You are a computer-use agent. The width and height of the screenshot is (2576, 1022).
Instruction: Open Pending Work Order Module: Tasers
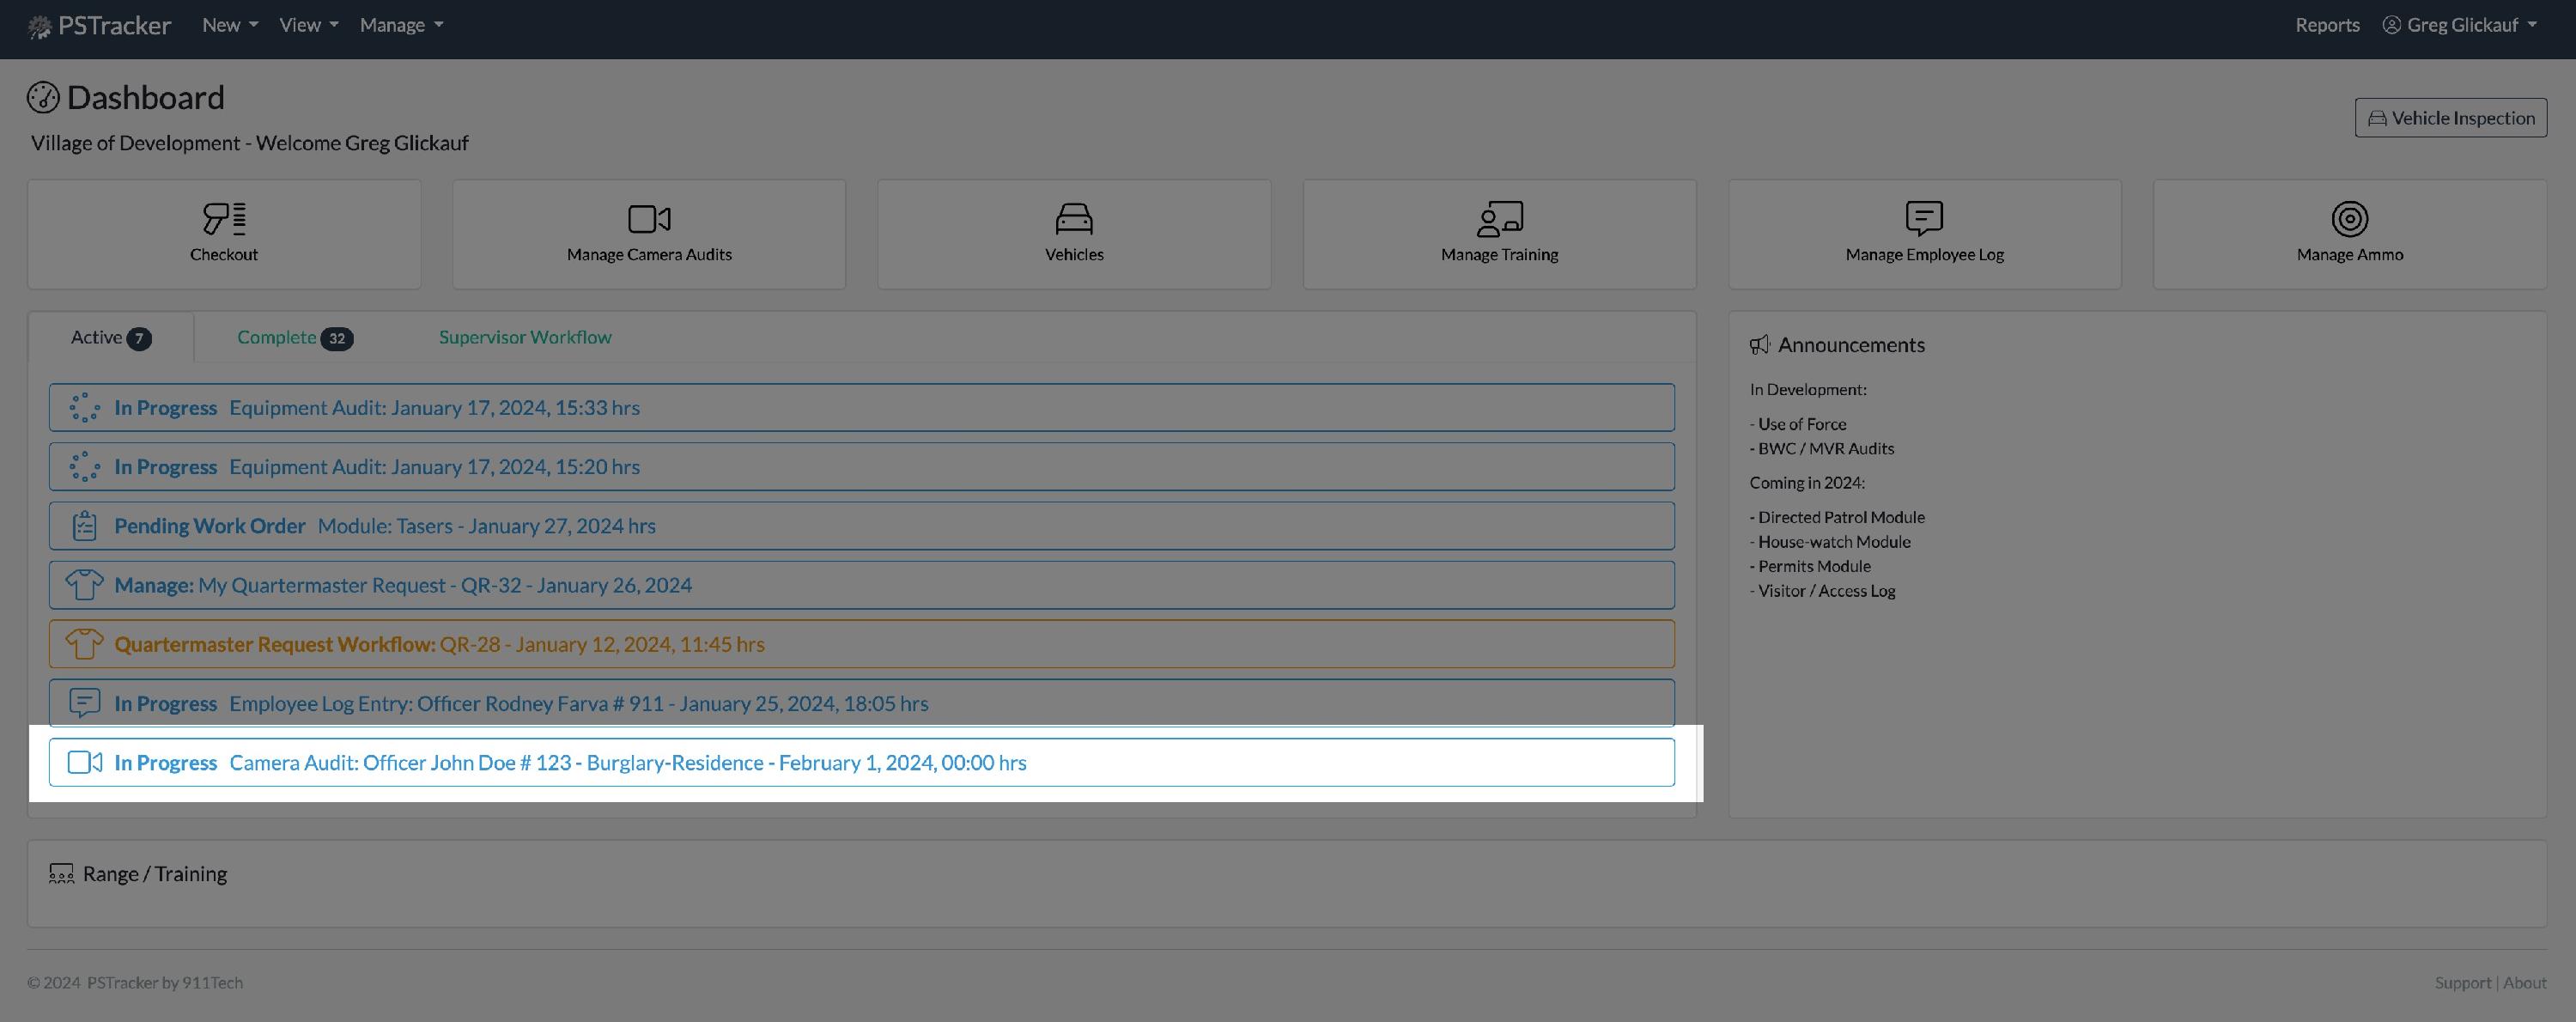862,525
